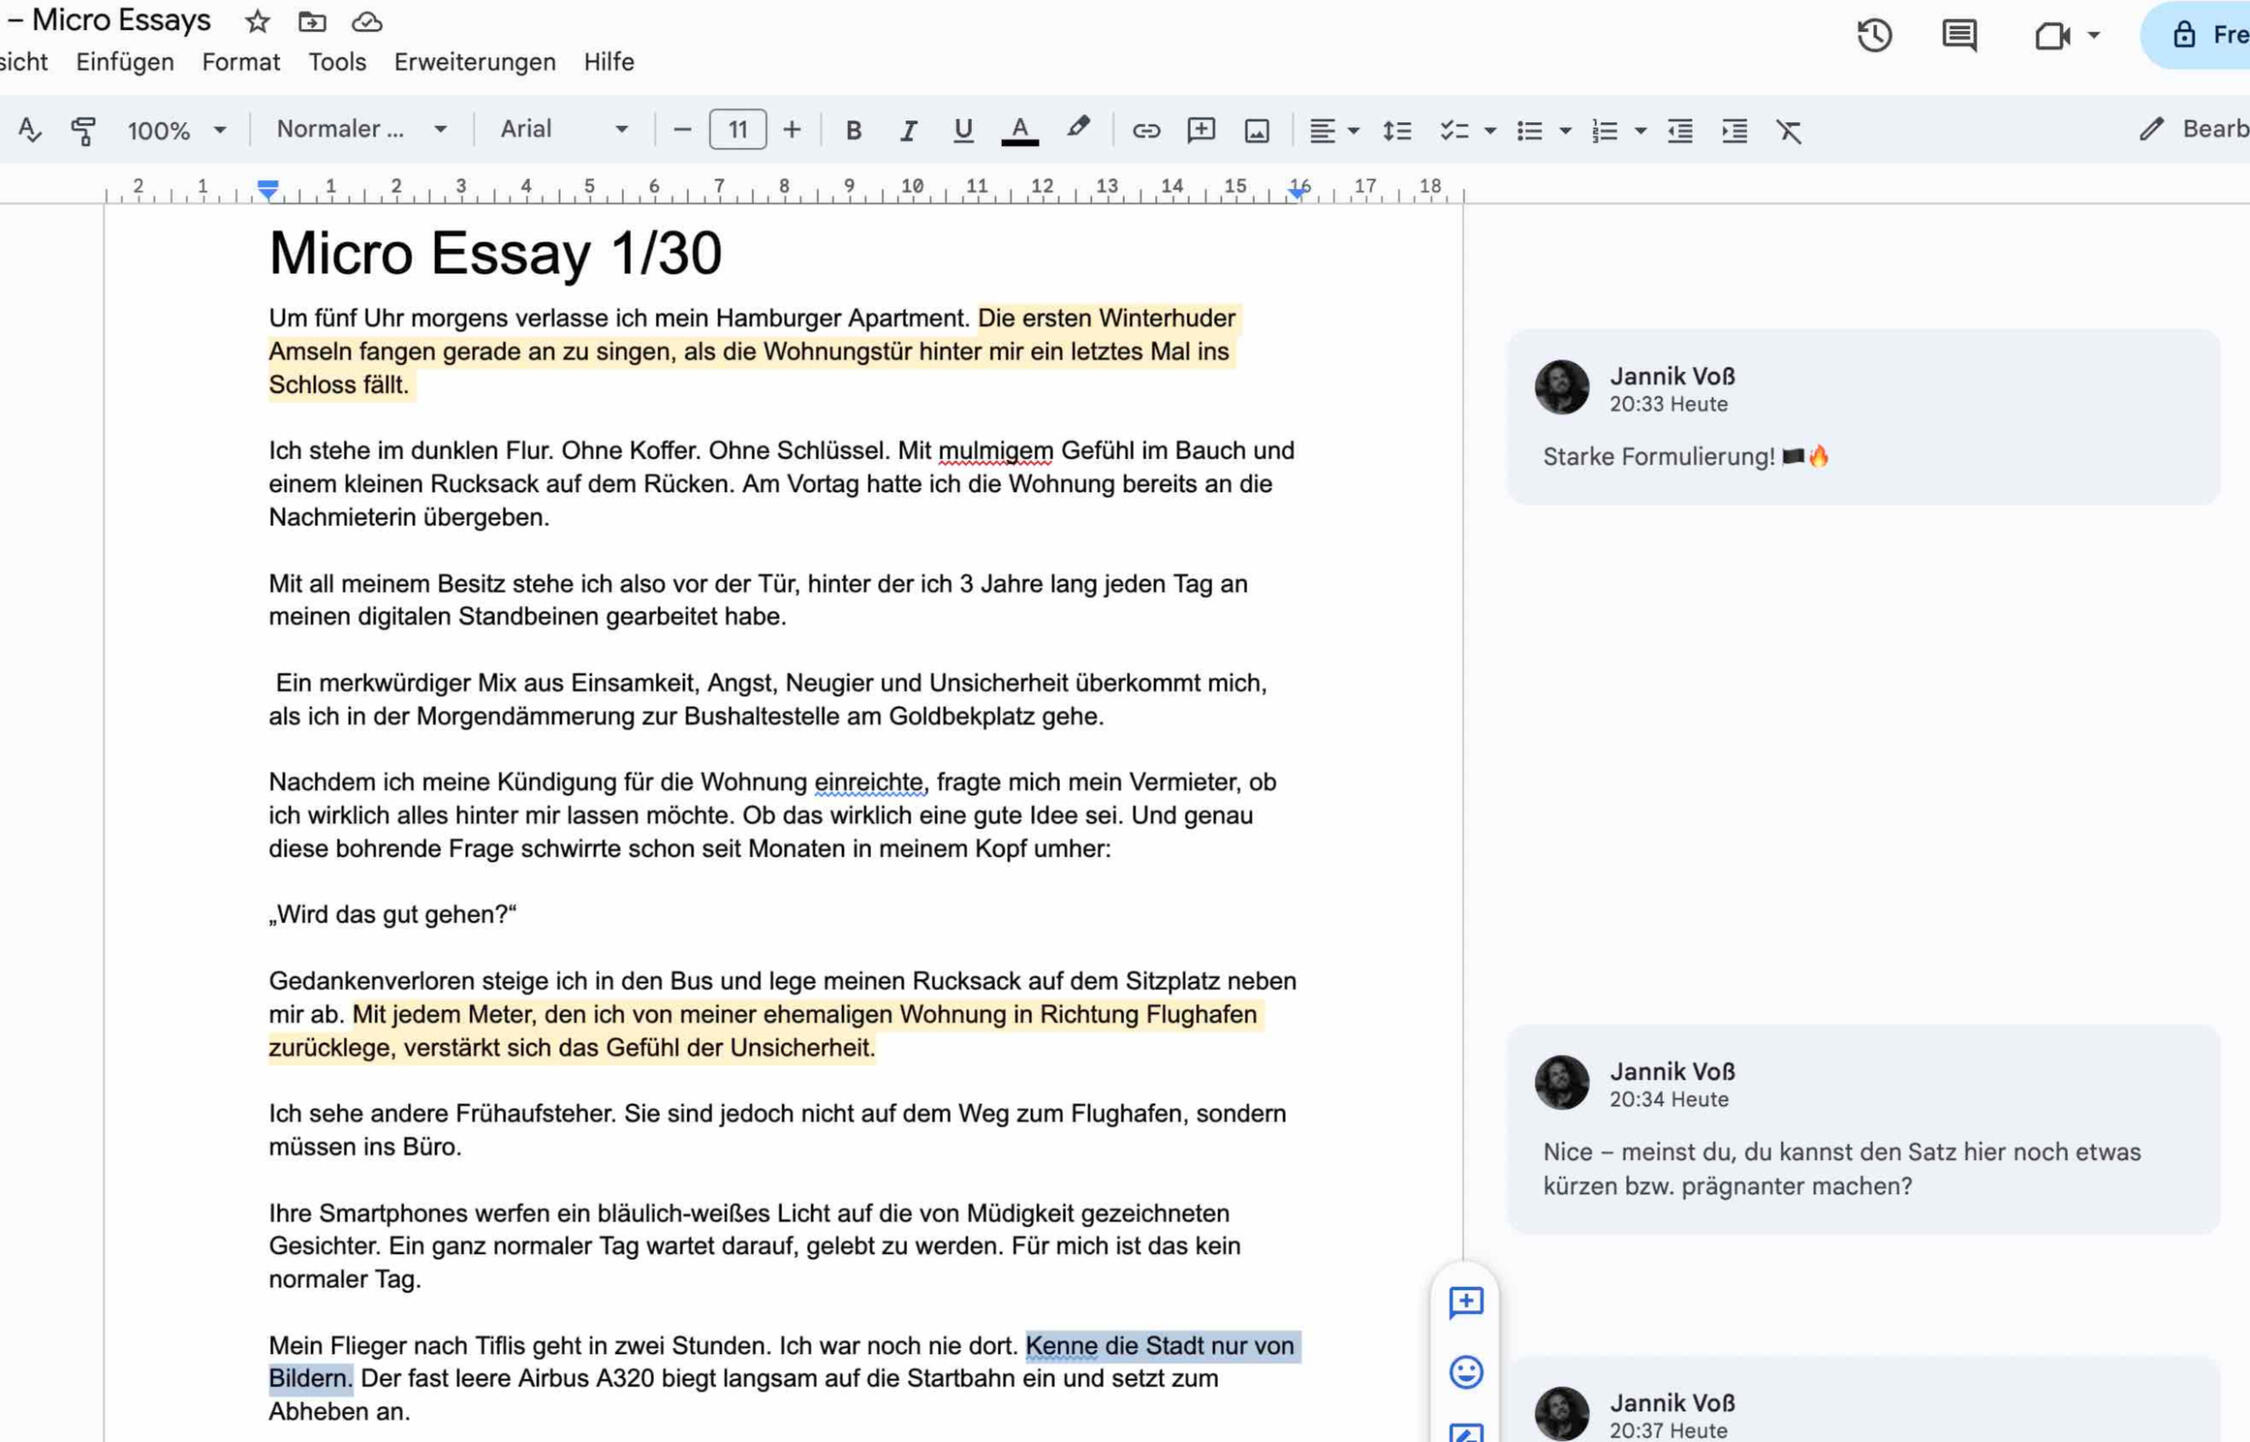Toggle bold formatting
The height and width of the screenshot is (1442, 2250).
click(853, 130)
